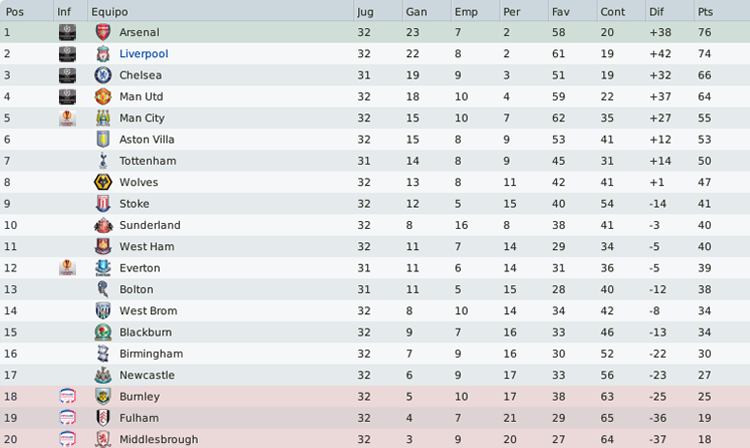This screenshot has width=750, height=448.
Task: Select the relegation icon in Burnley's row
Action: coord(67,396)
